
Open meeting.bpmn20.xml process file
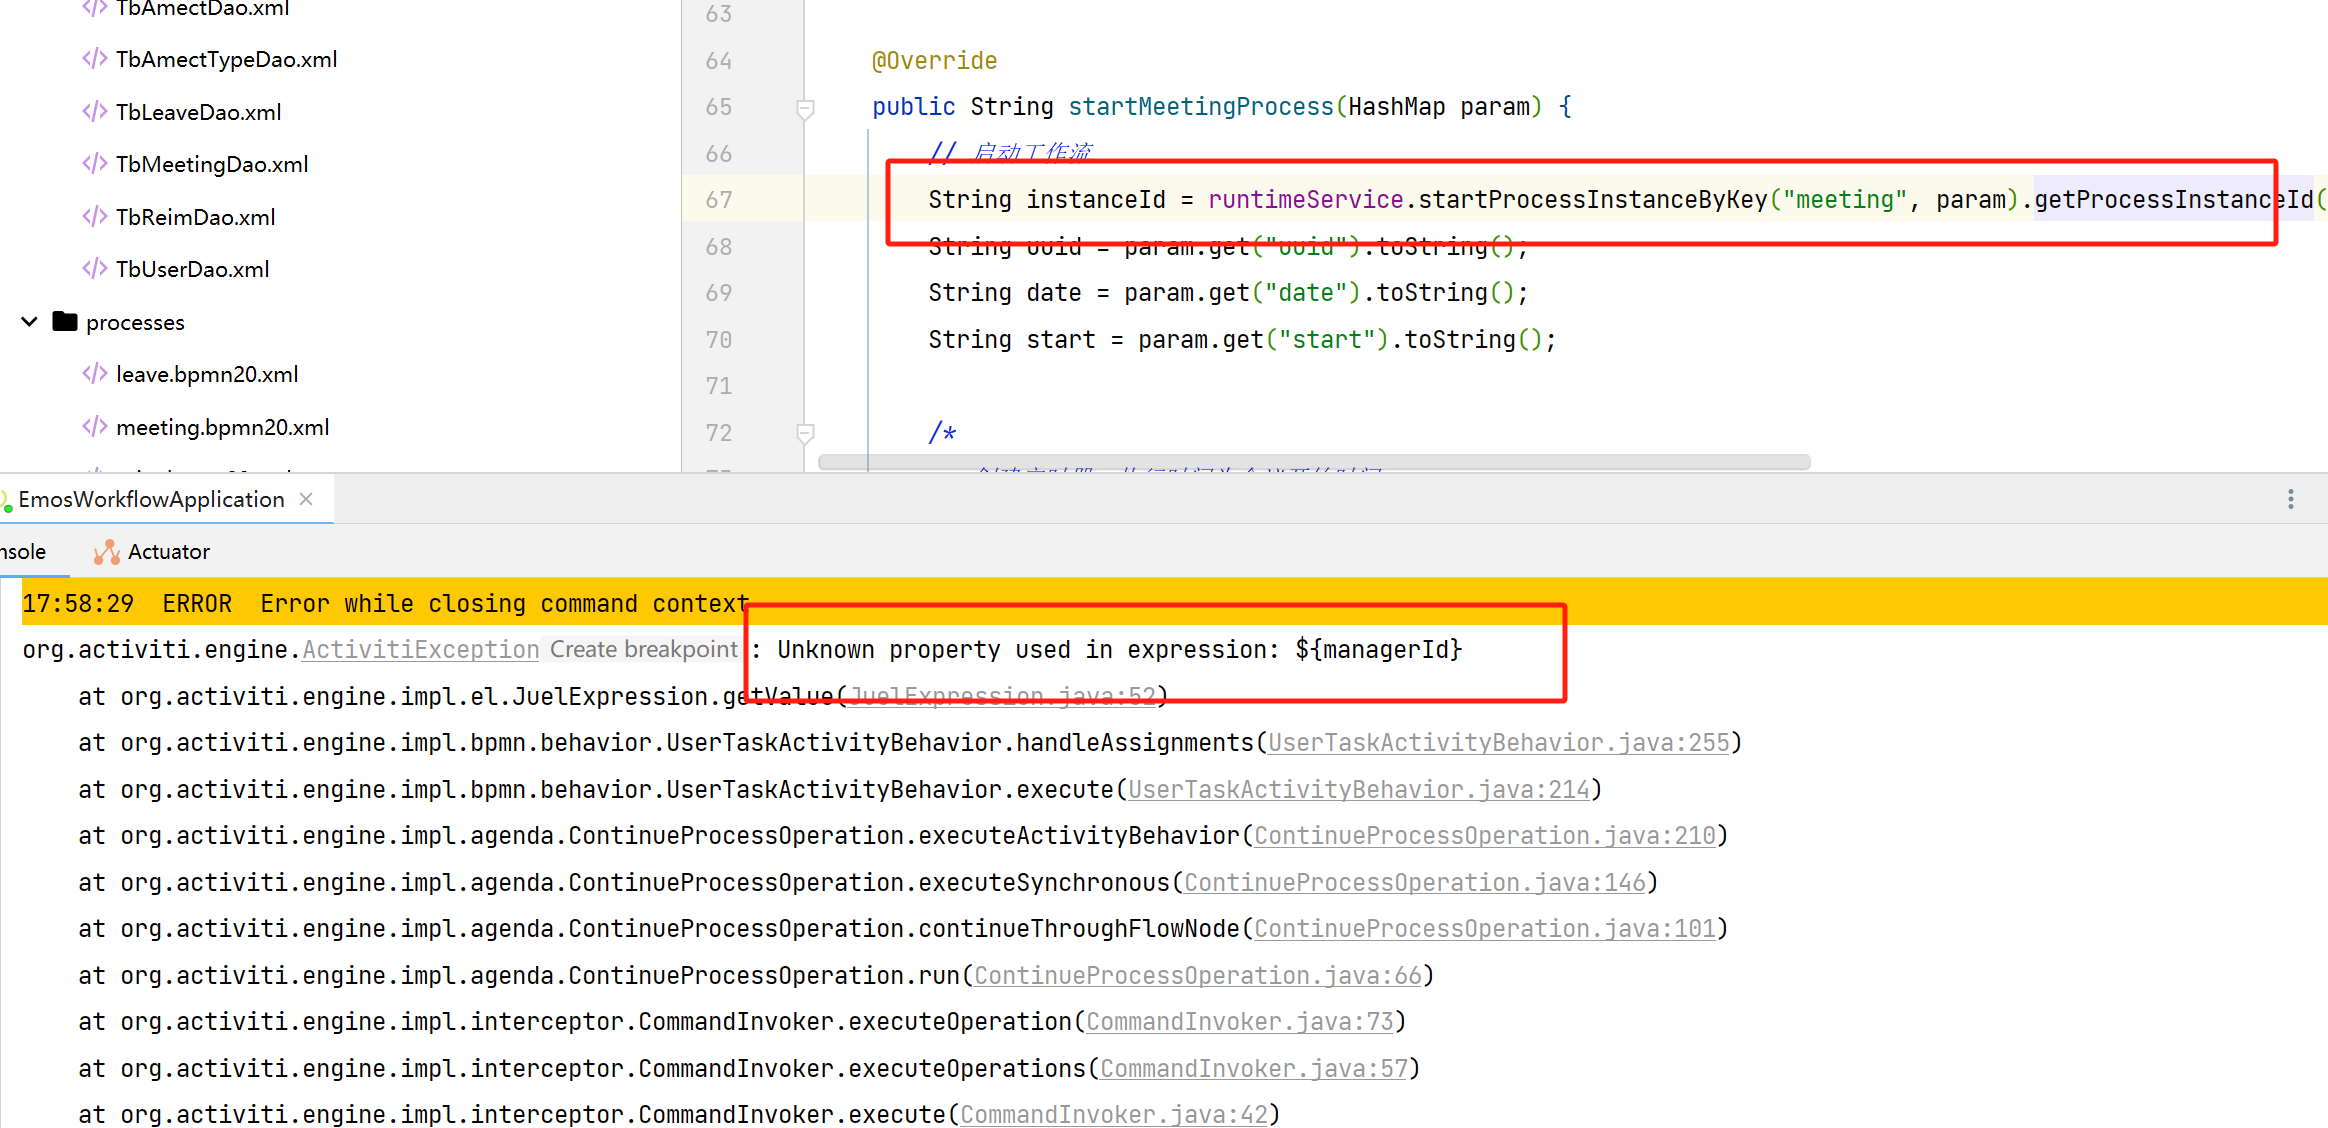click(222, 427)
